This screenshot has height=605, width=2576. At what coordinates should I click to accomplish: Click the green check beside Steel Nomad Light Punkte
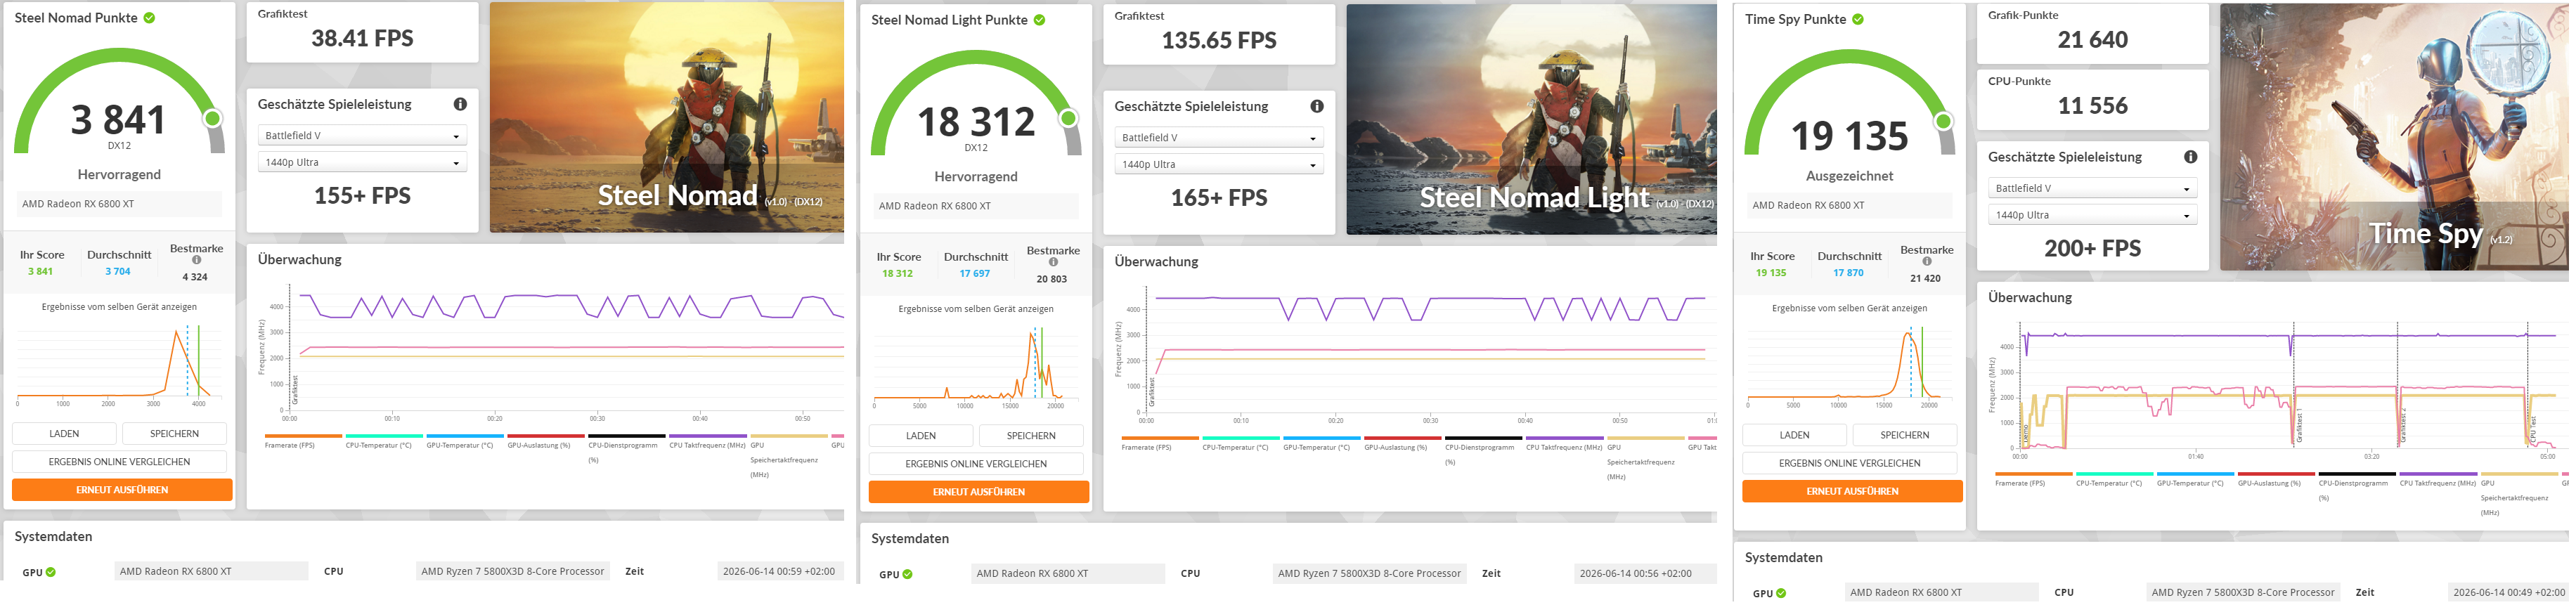(x=1039, y=20)
